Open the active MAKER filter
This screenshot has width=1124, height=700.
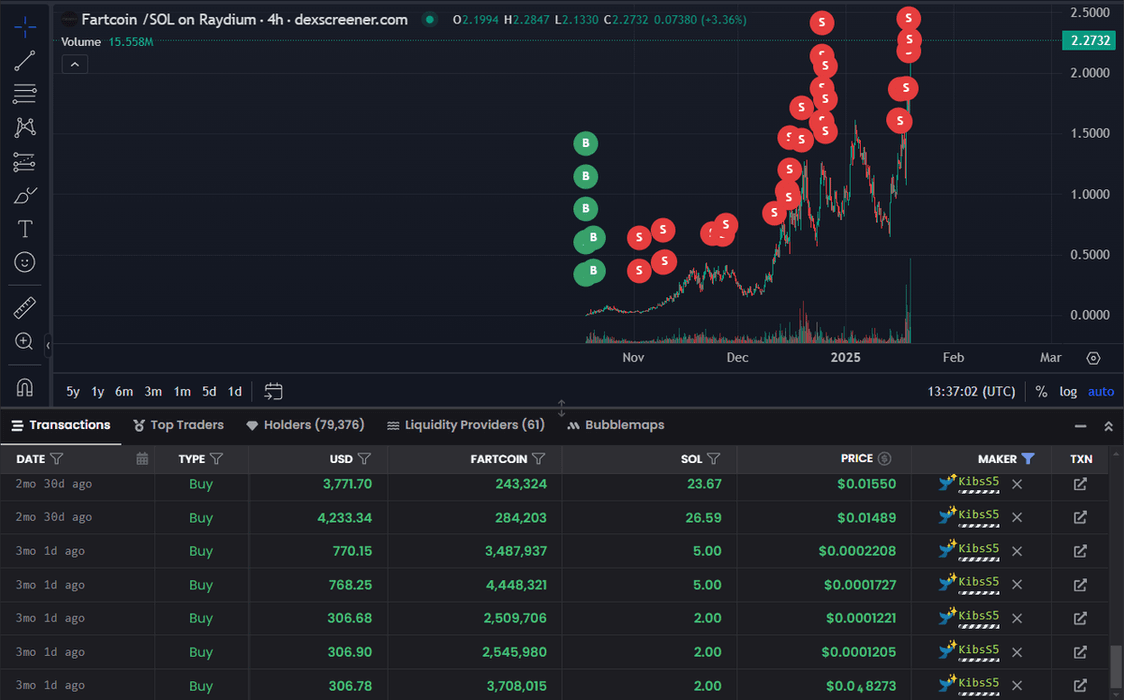pyautogui.click(x=1028, y=459)
